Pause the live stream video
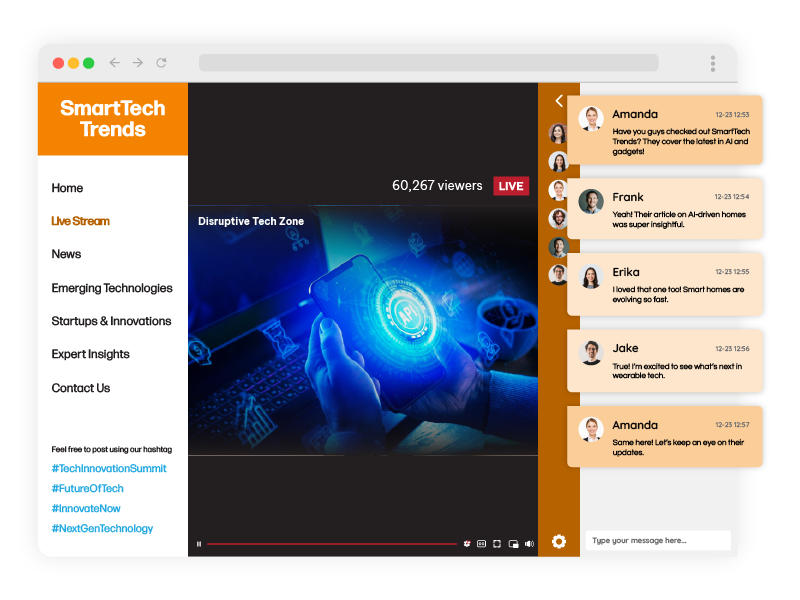This screenshot has height=600, width=800. (x=199, y=544)
